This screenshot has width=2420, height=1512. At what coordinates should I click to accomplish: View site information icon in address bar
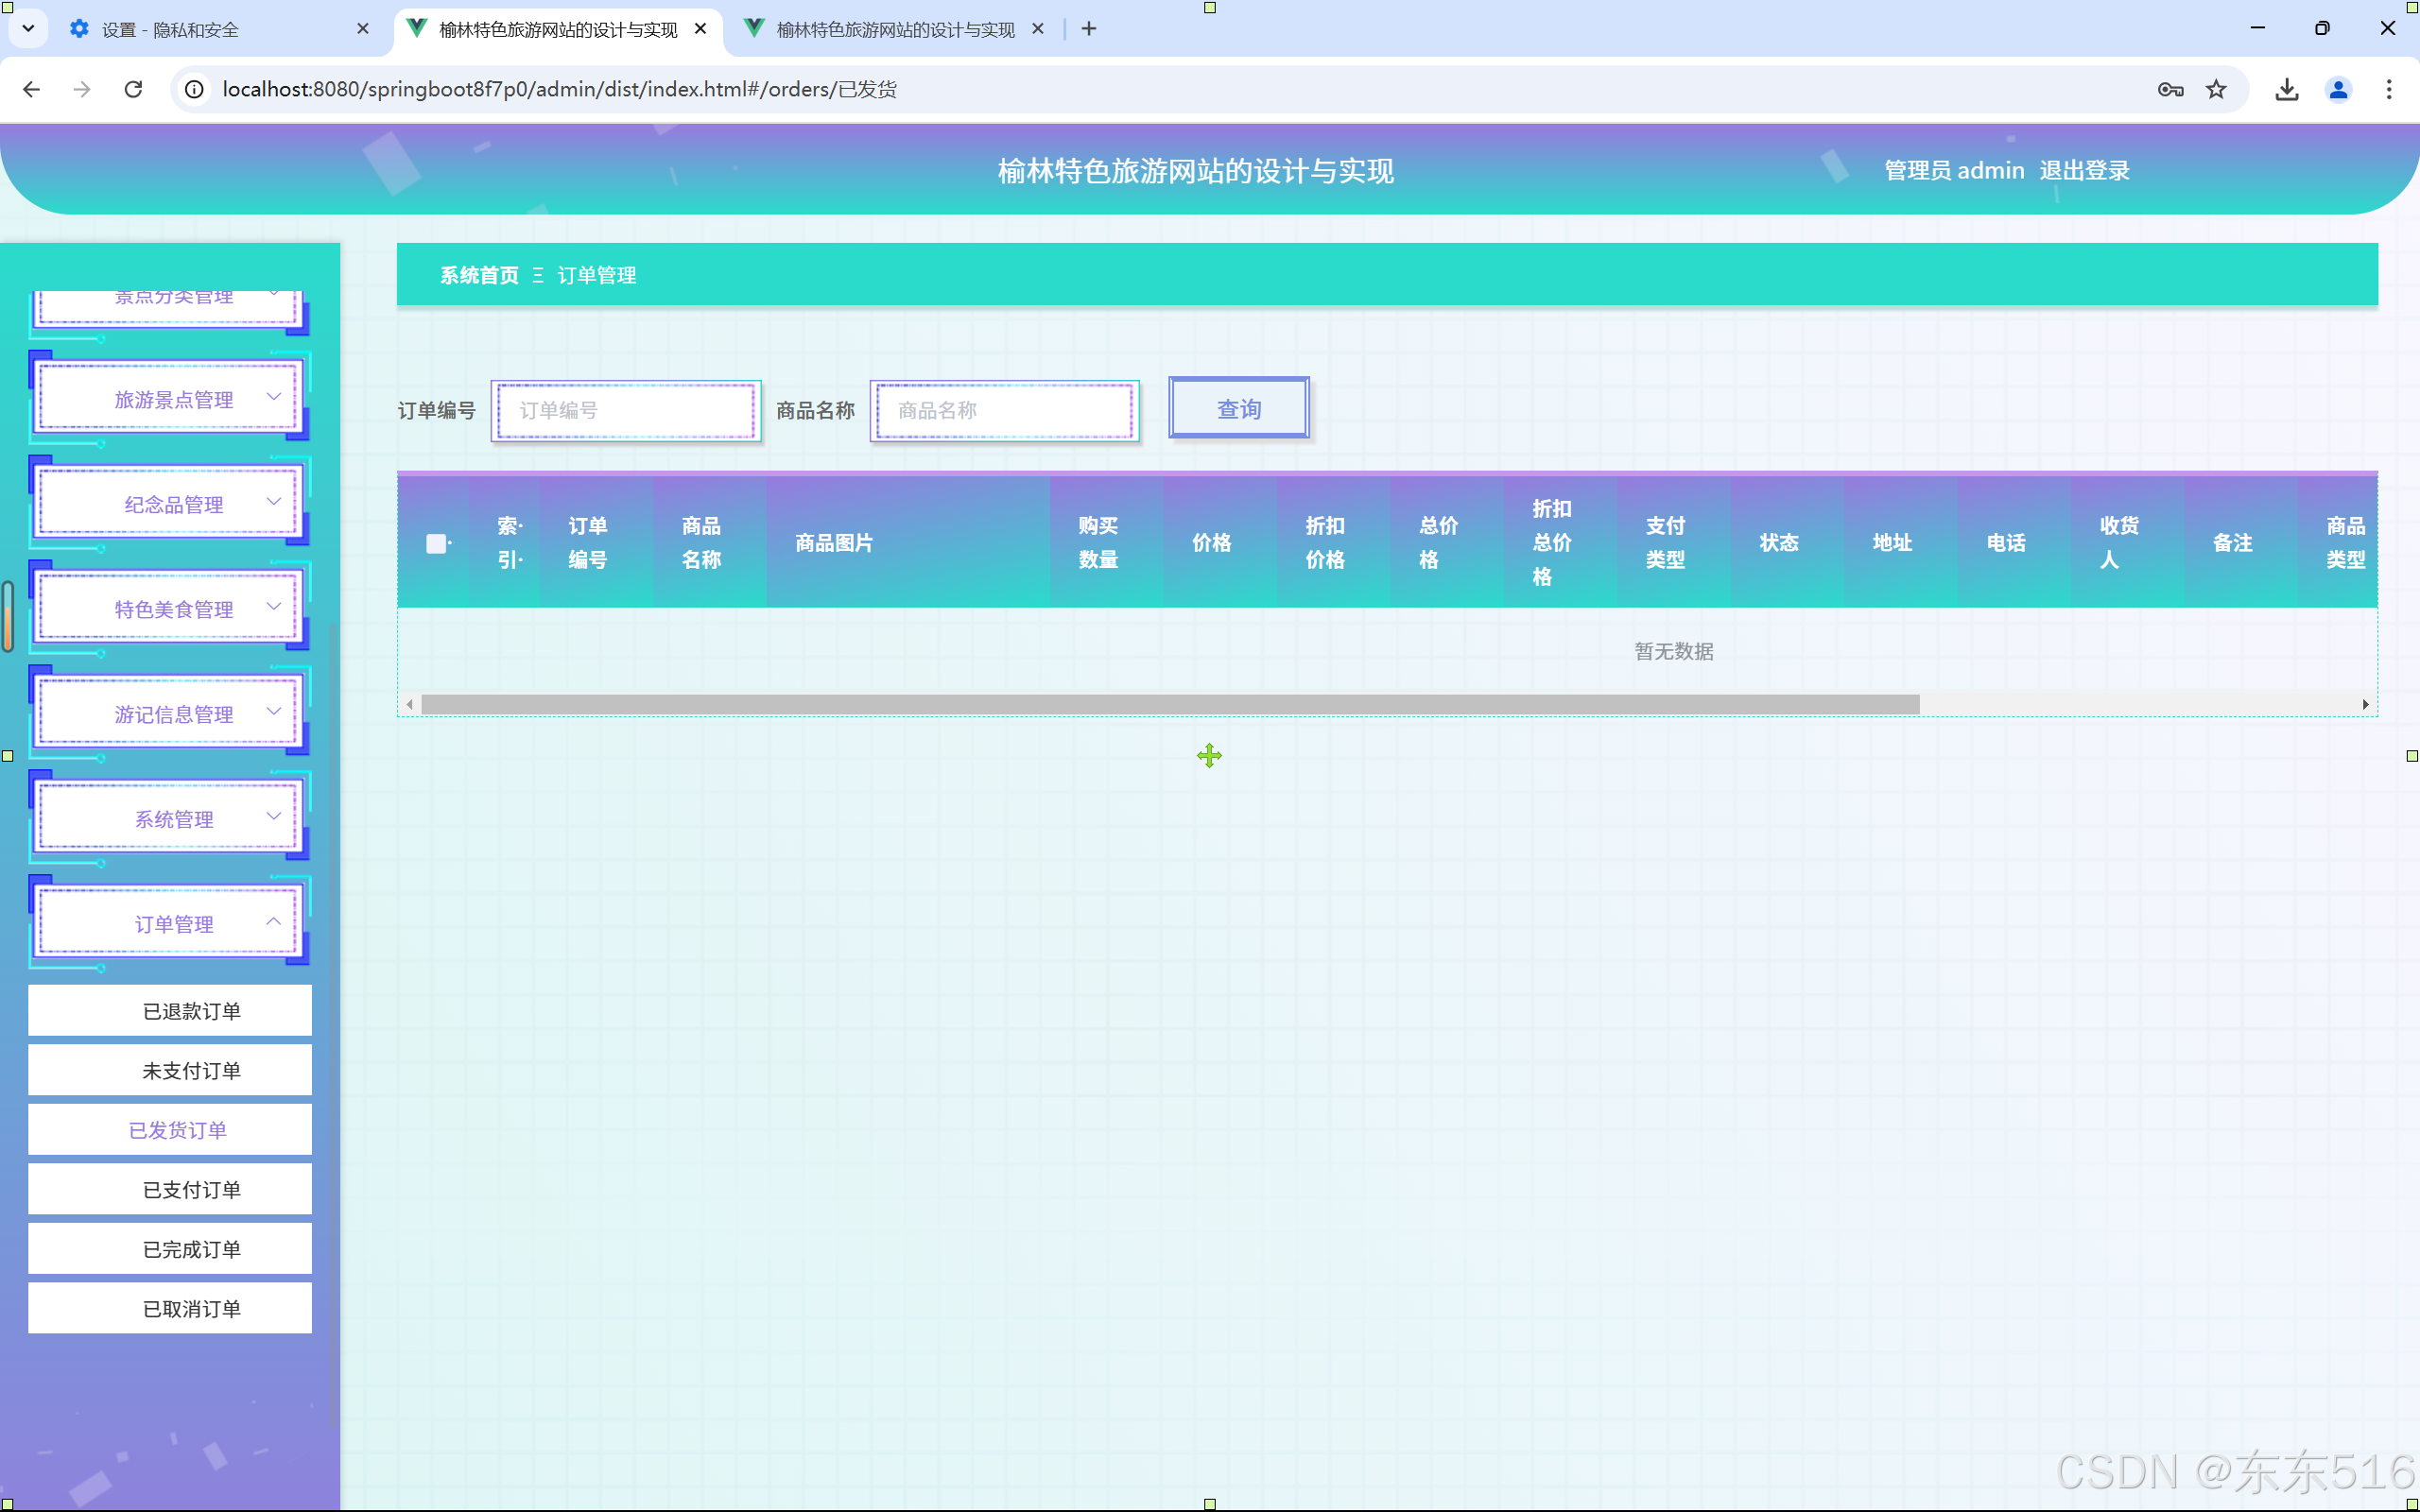coord(195,89)
